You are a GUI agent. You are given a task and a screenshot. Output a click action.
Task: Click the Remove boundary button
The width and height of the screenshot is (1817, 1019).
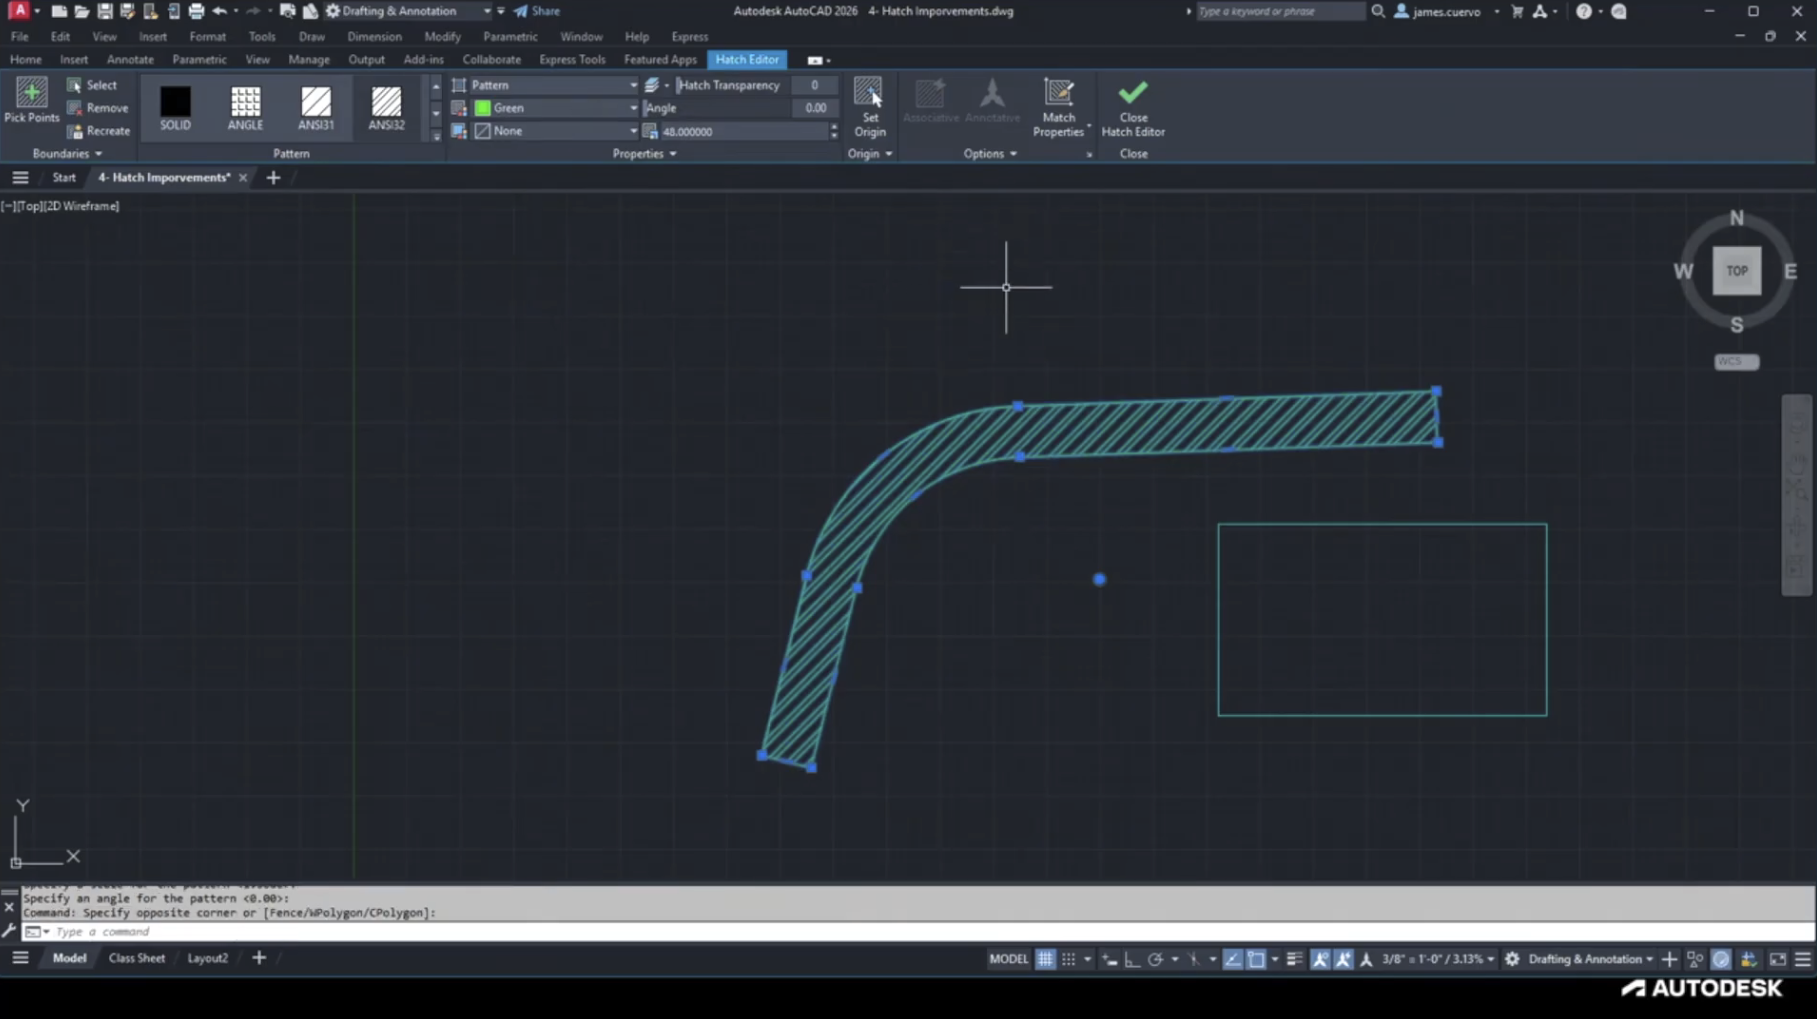98,108
